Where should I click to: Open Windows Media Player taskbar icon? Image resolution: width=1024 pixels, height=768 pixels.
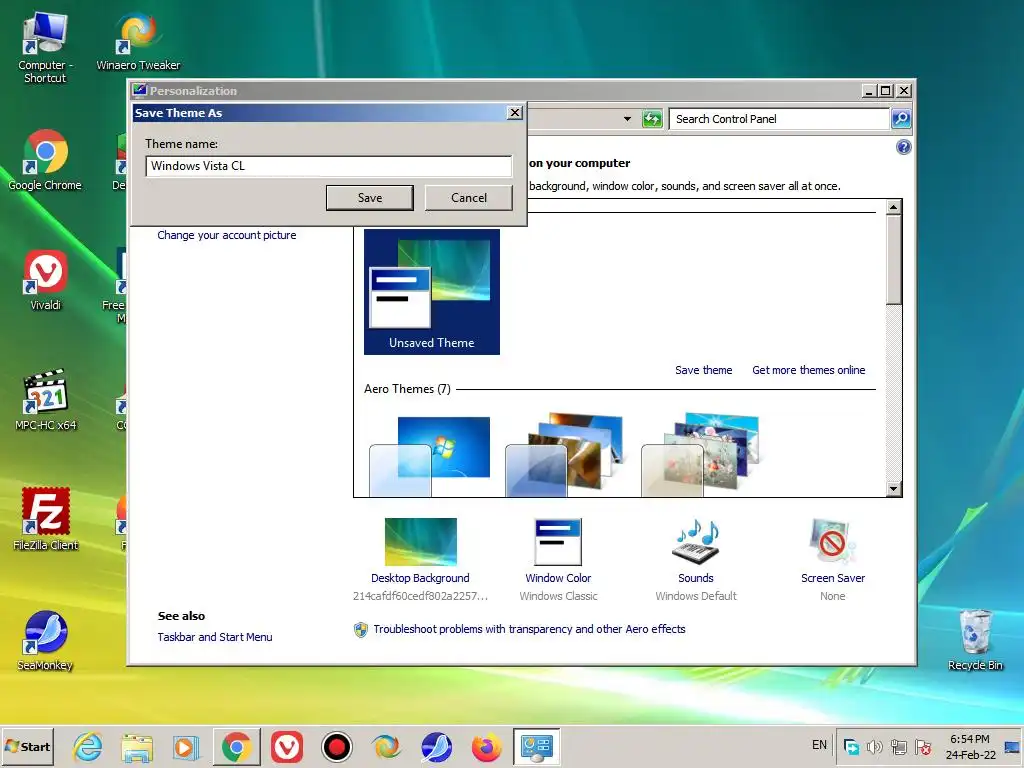(x=185, y=747)
